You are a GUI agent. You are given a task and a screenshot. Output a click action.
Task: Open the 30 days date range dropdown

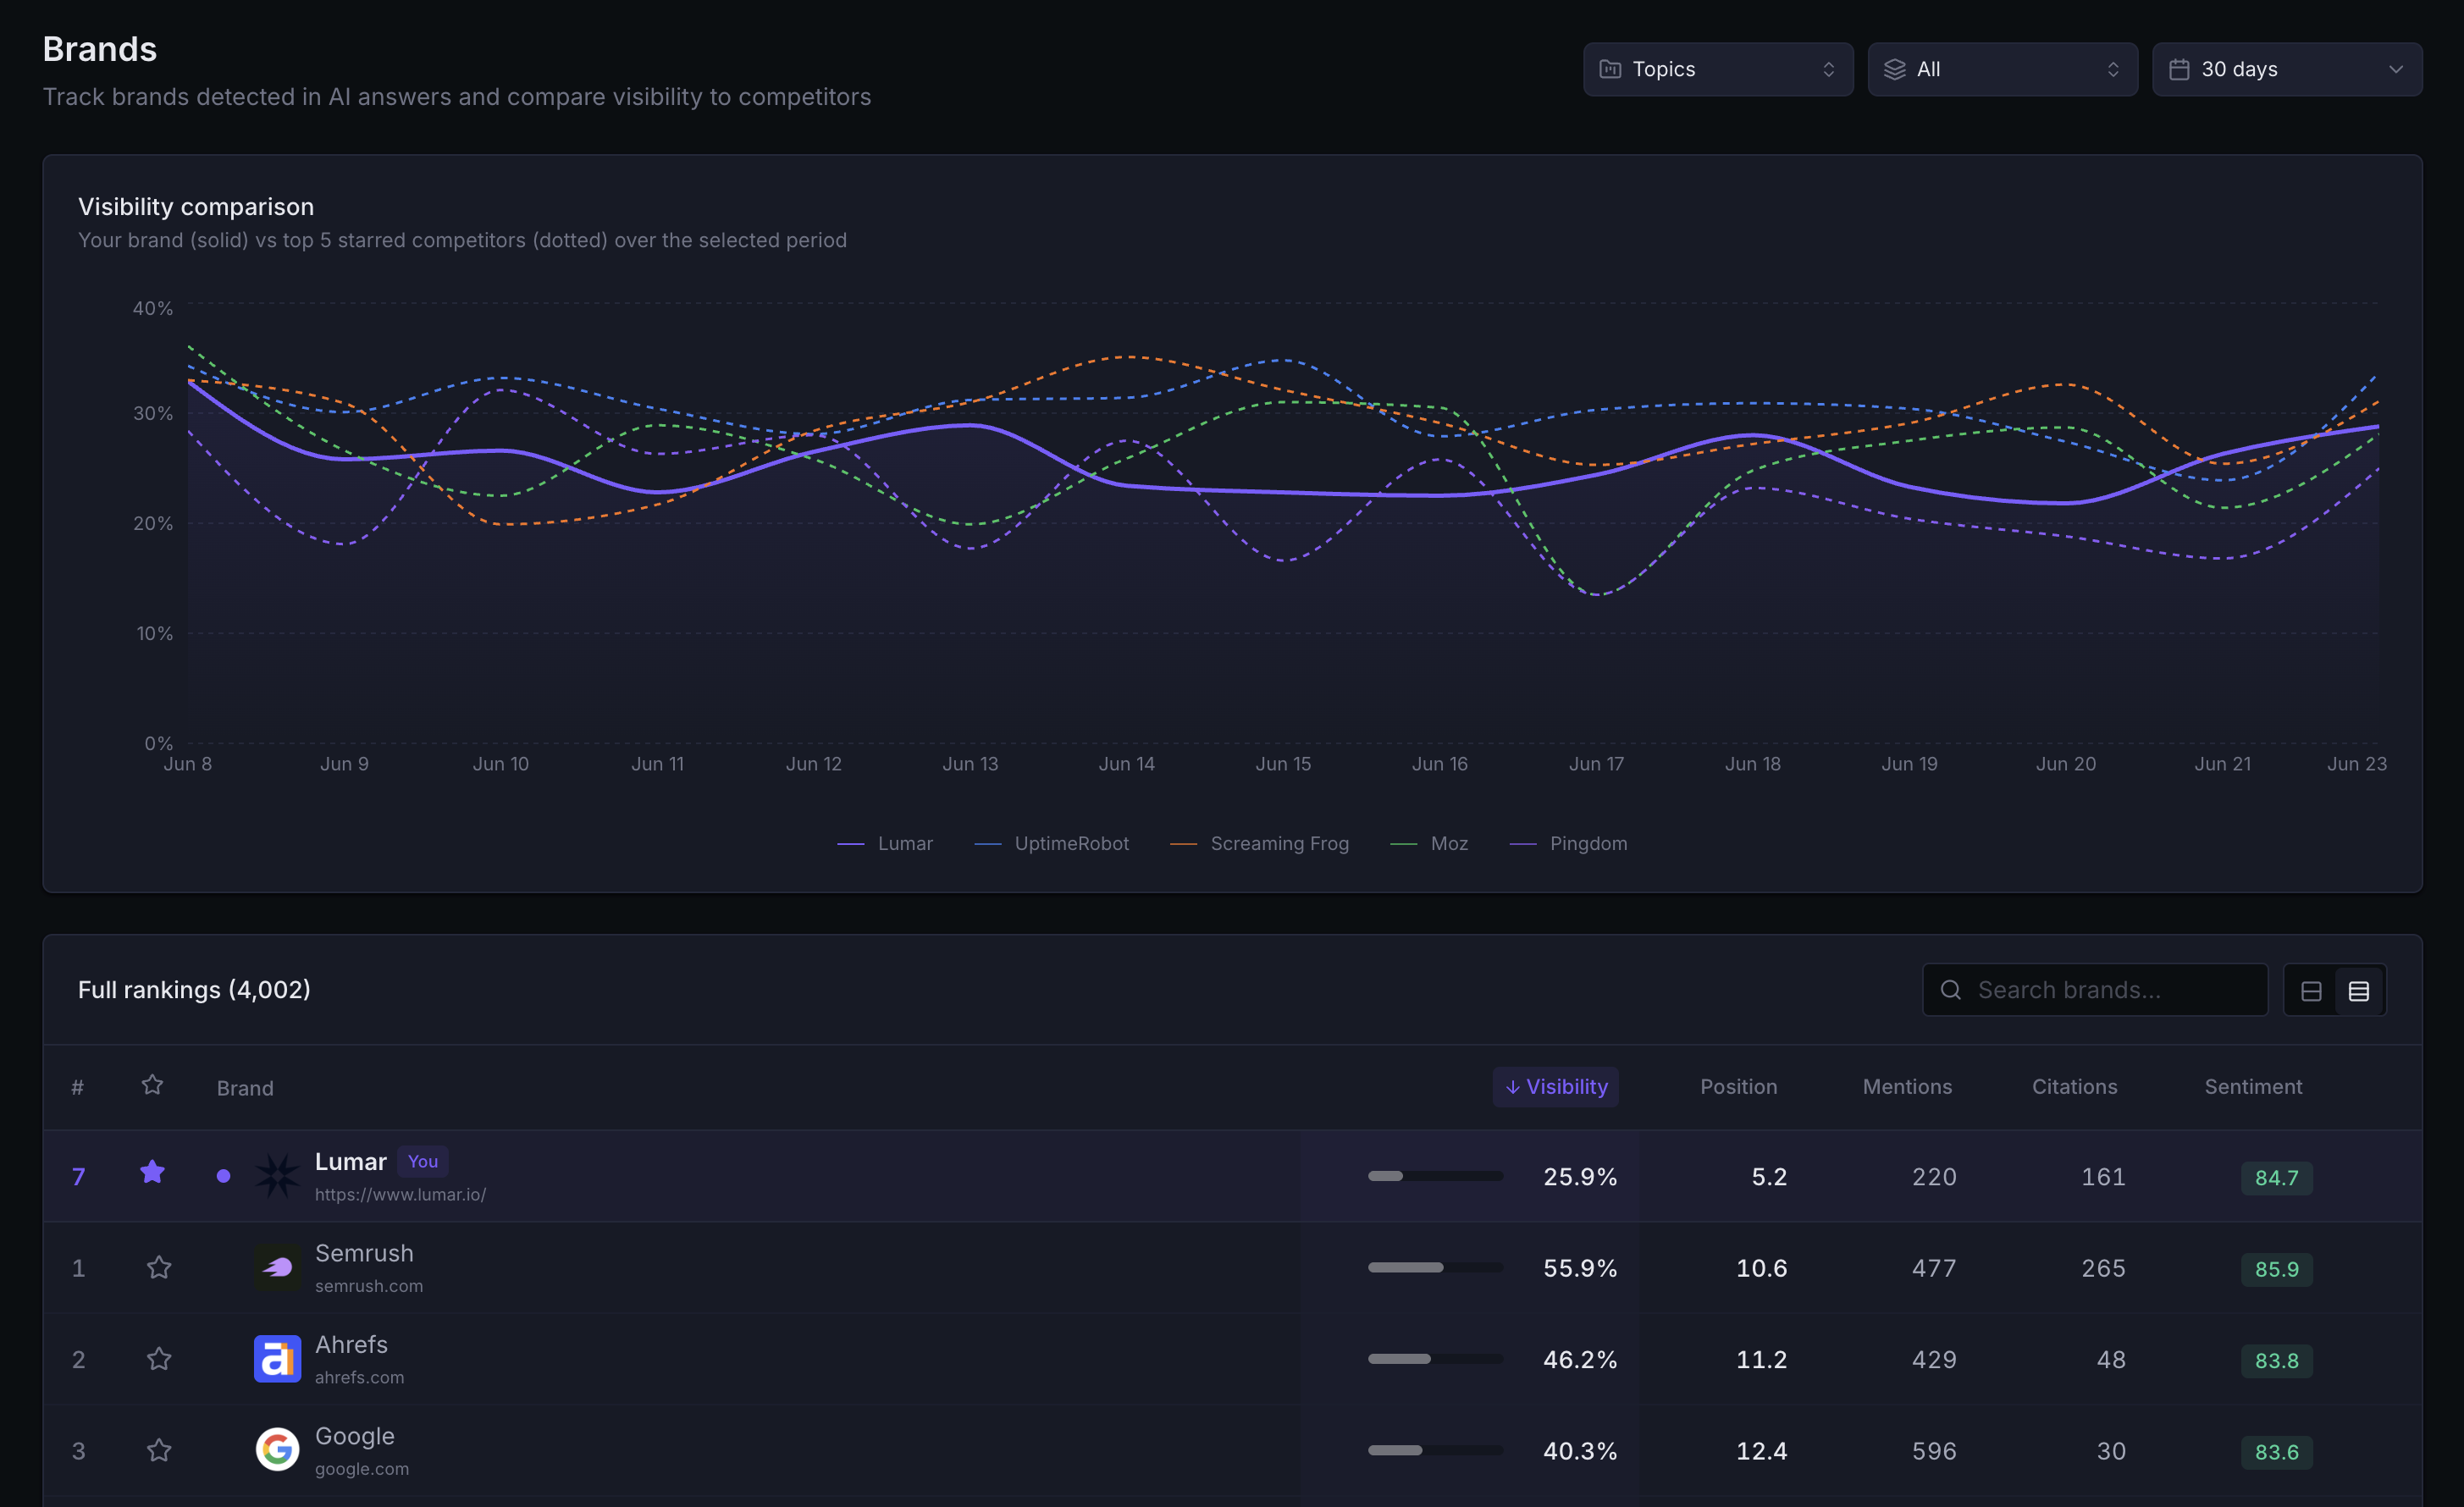pyautogui.click(x=2286, y=69)
